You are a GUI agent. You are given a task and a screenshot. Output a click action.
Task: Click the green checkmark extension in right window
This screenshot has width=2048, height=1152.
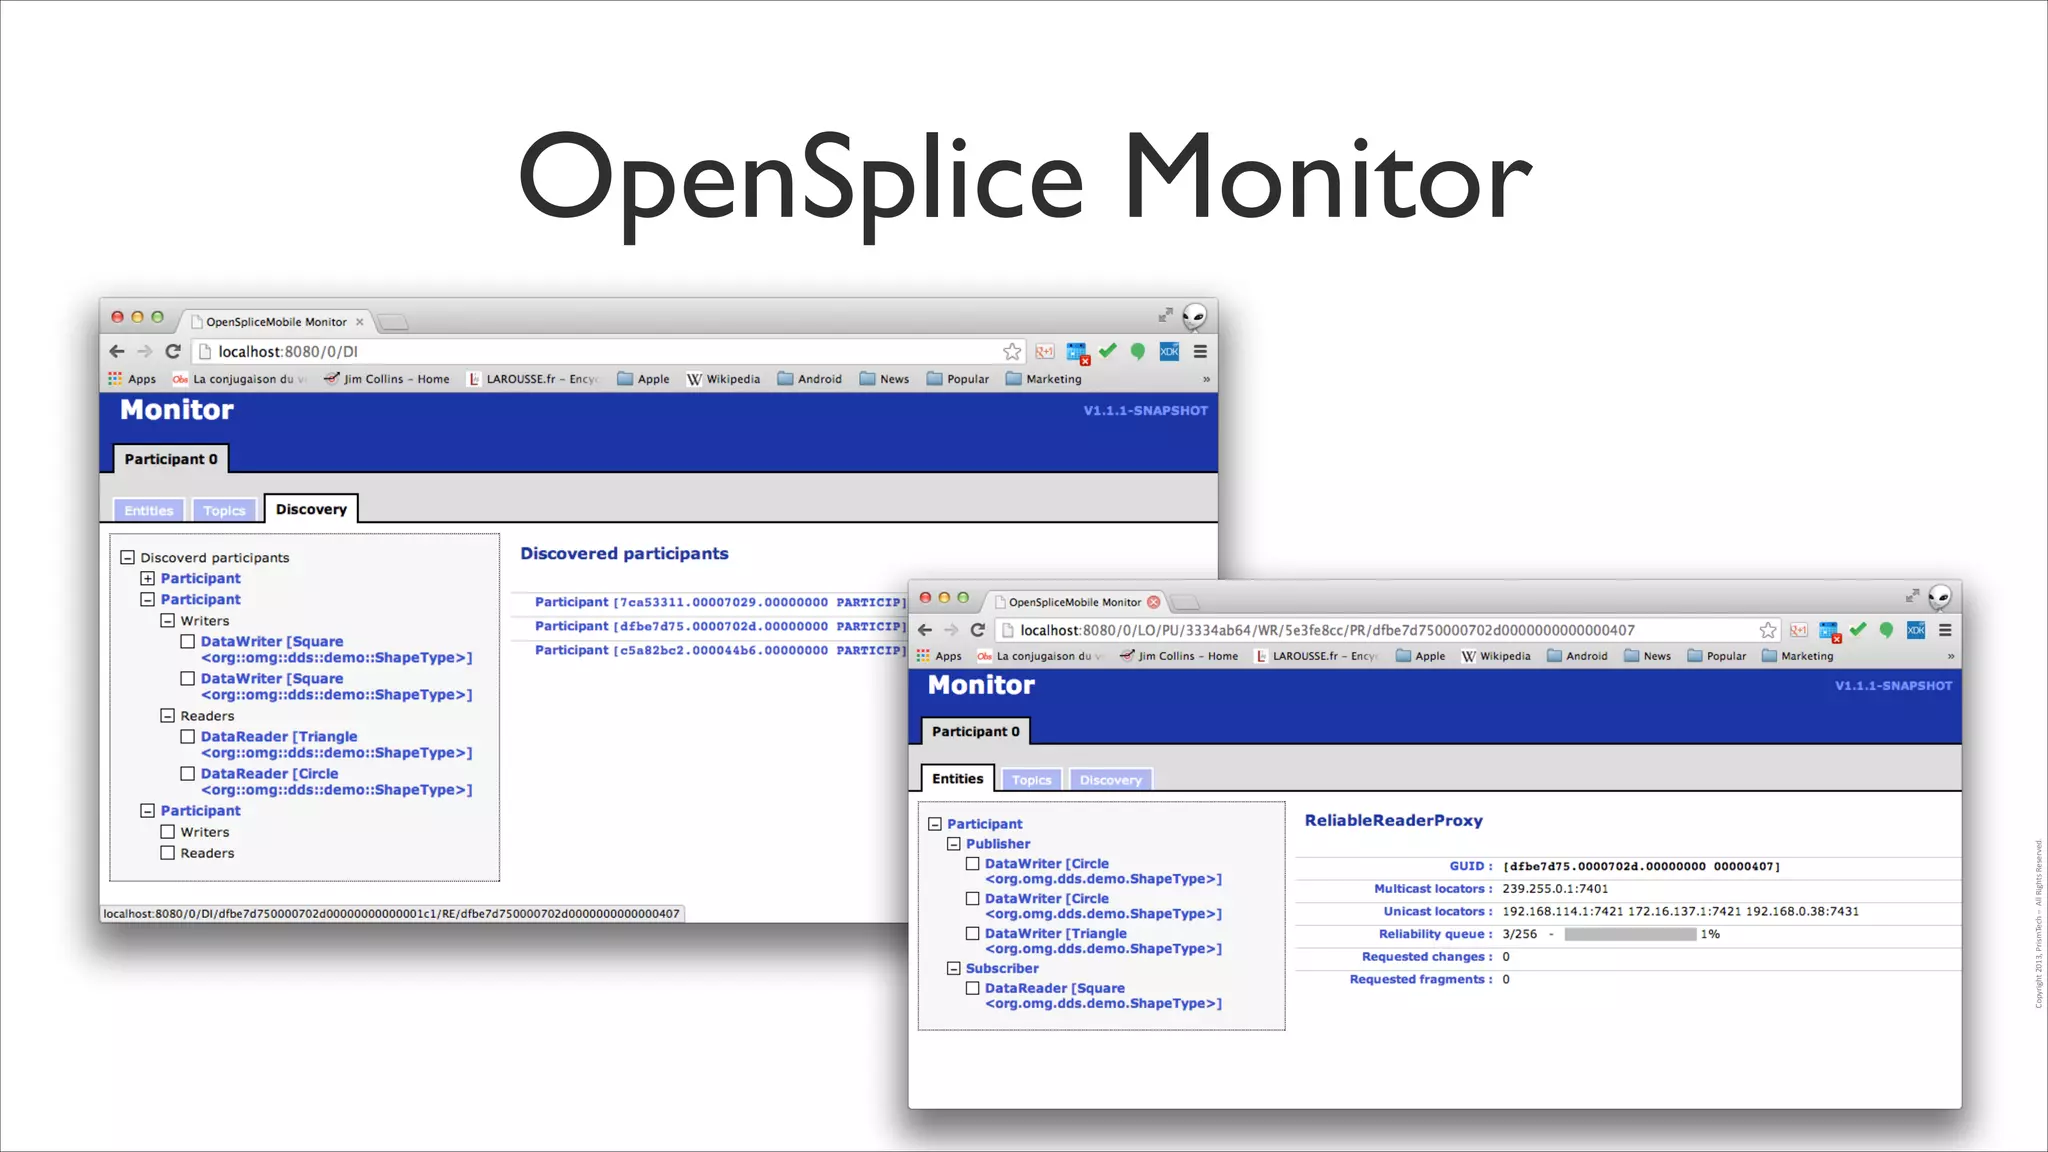click(1858, 629)
